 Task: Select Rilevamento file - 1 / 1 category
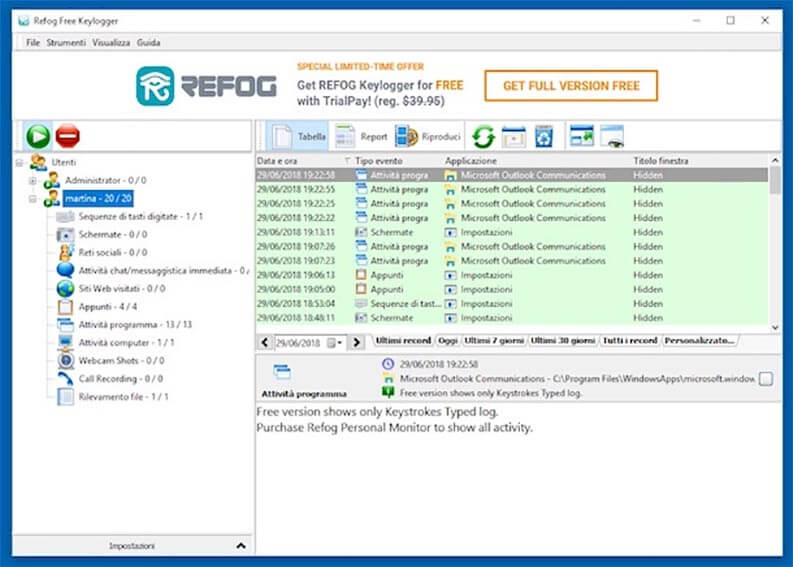coord(123,397)
